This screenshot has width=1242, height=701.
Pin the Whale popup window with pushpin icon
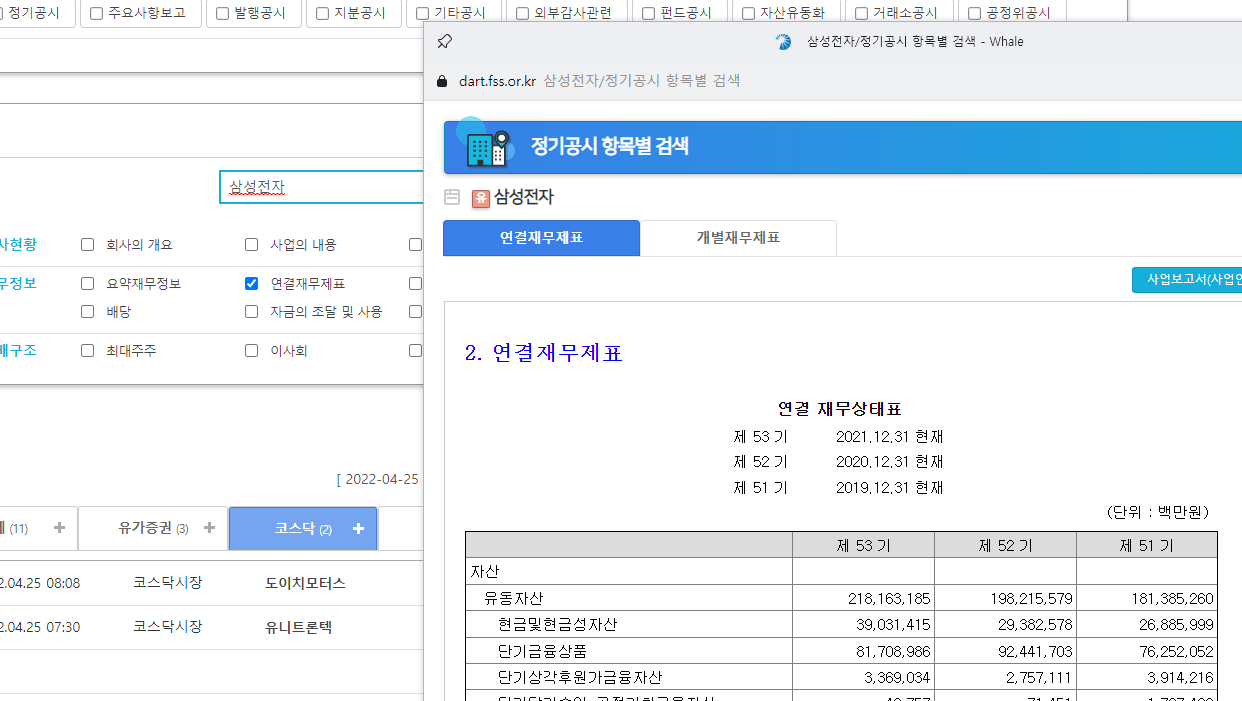[445, 41]
